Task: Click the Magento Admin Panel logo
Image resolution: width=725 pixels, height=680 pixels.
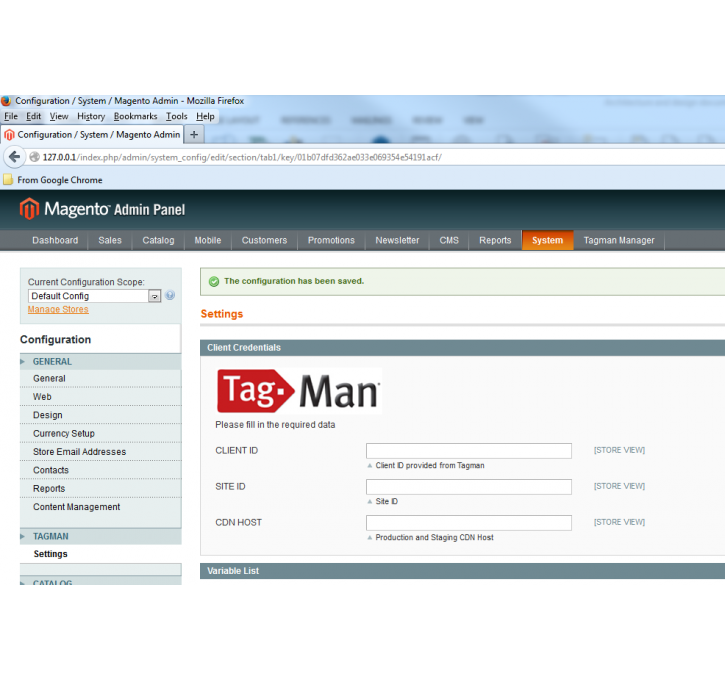Action: point(102,209)
